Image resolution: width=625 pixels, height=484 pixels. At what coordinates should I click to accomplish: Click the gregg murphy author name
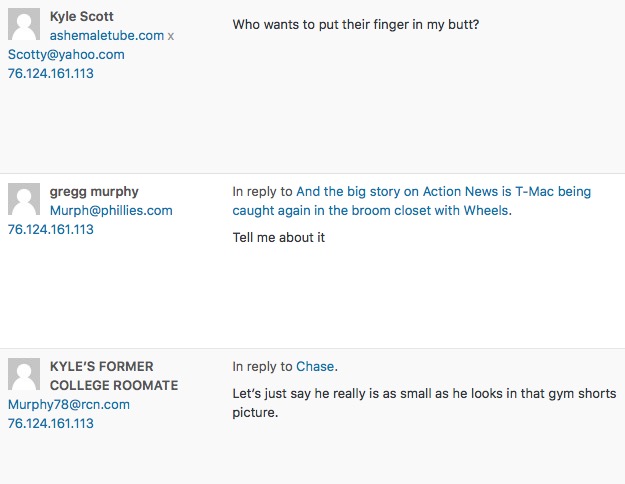[94, 192]
